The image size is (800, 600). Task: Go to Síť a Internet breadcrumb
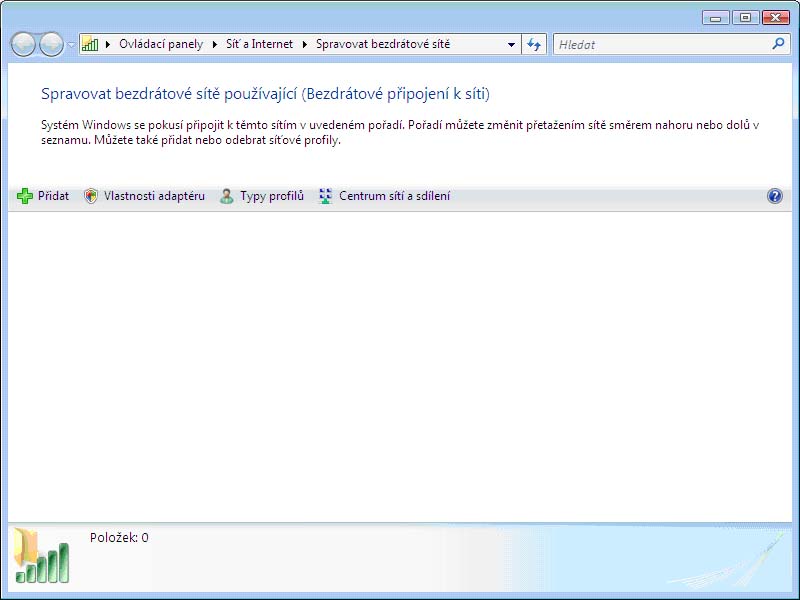coord(259,44)
